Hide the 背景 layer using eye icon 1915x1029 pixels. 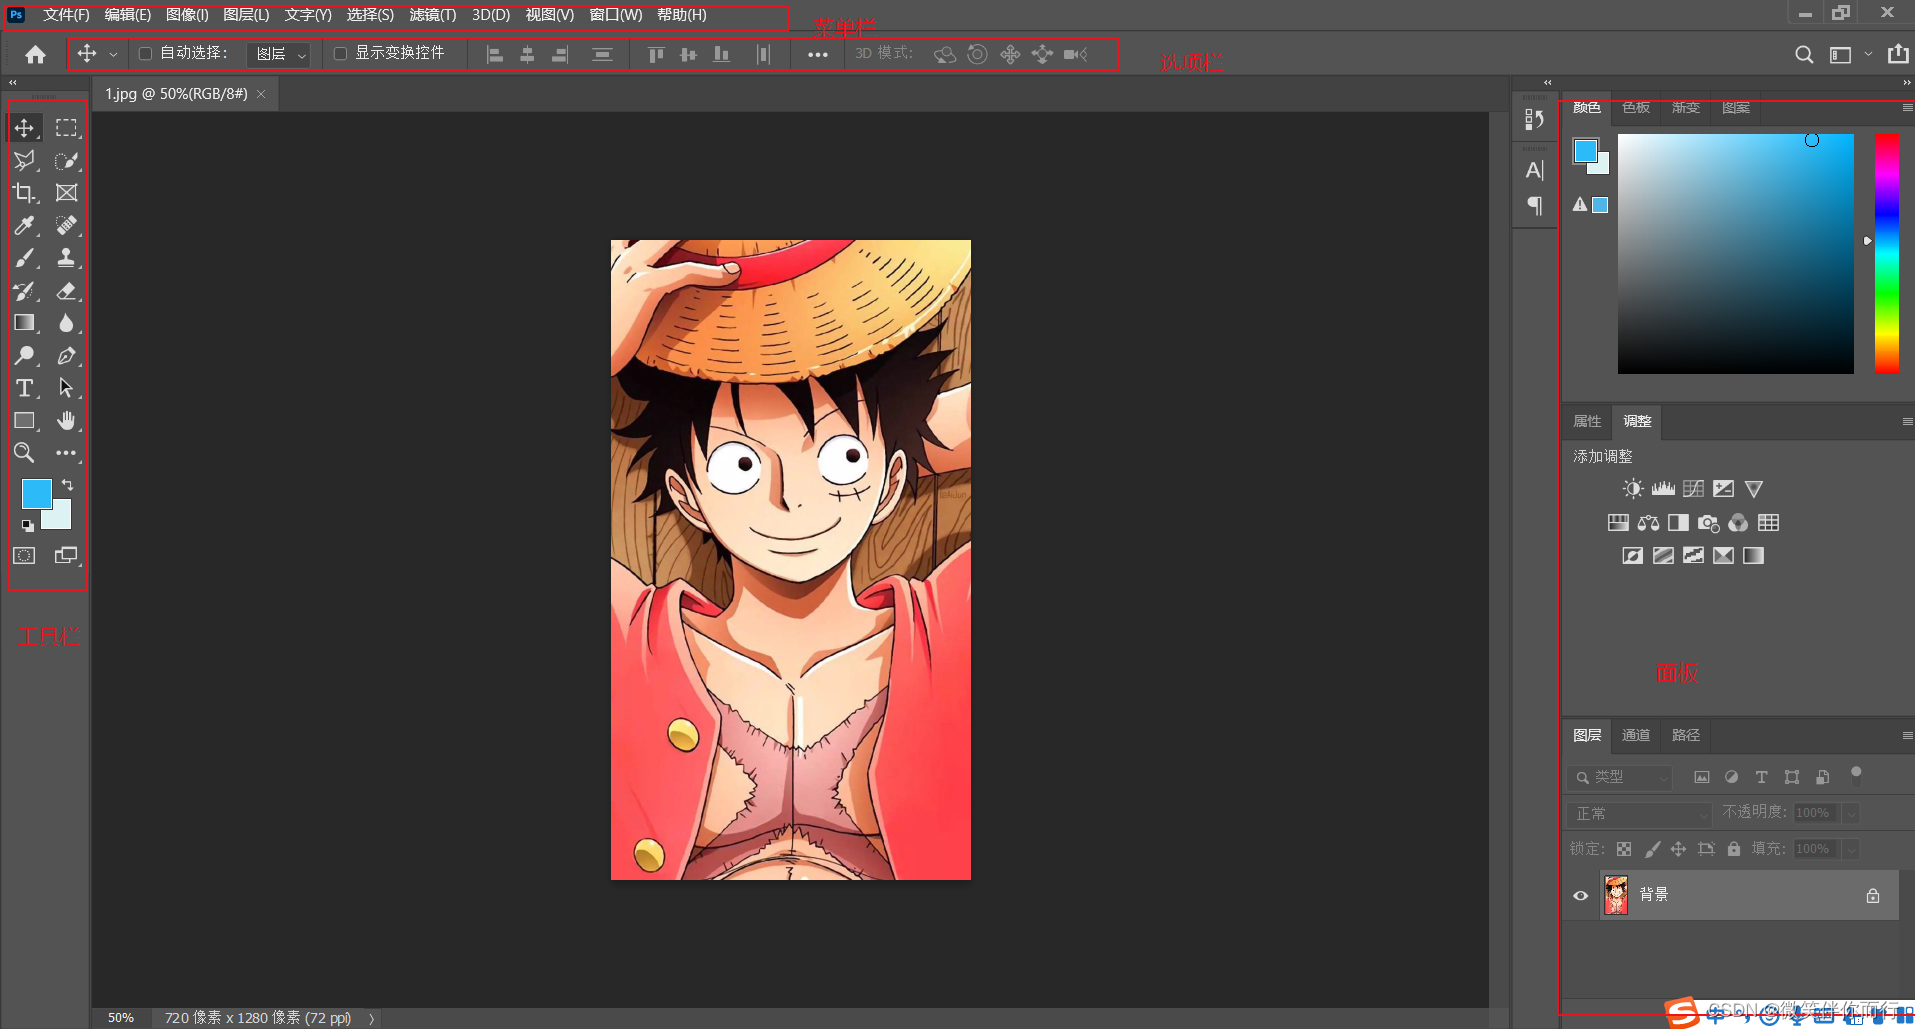(x=1581, y=895)
